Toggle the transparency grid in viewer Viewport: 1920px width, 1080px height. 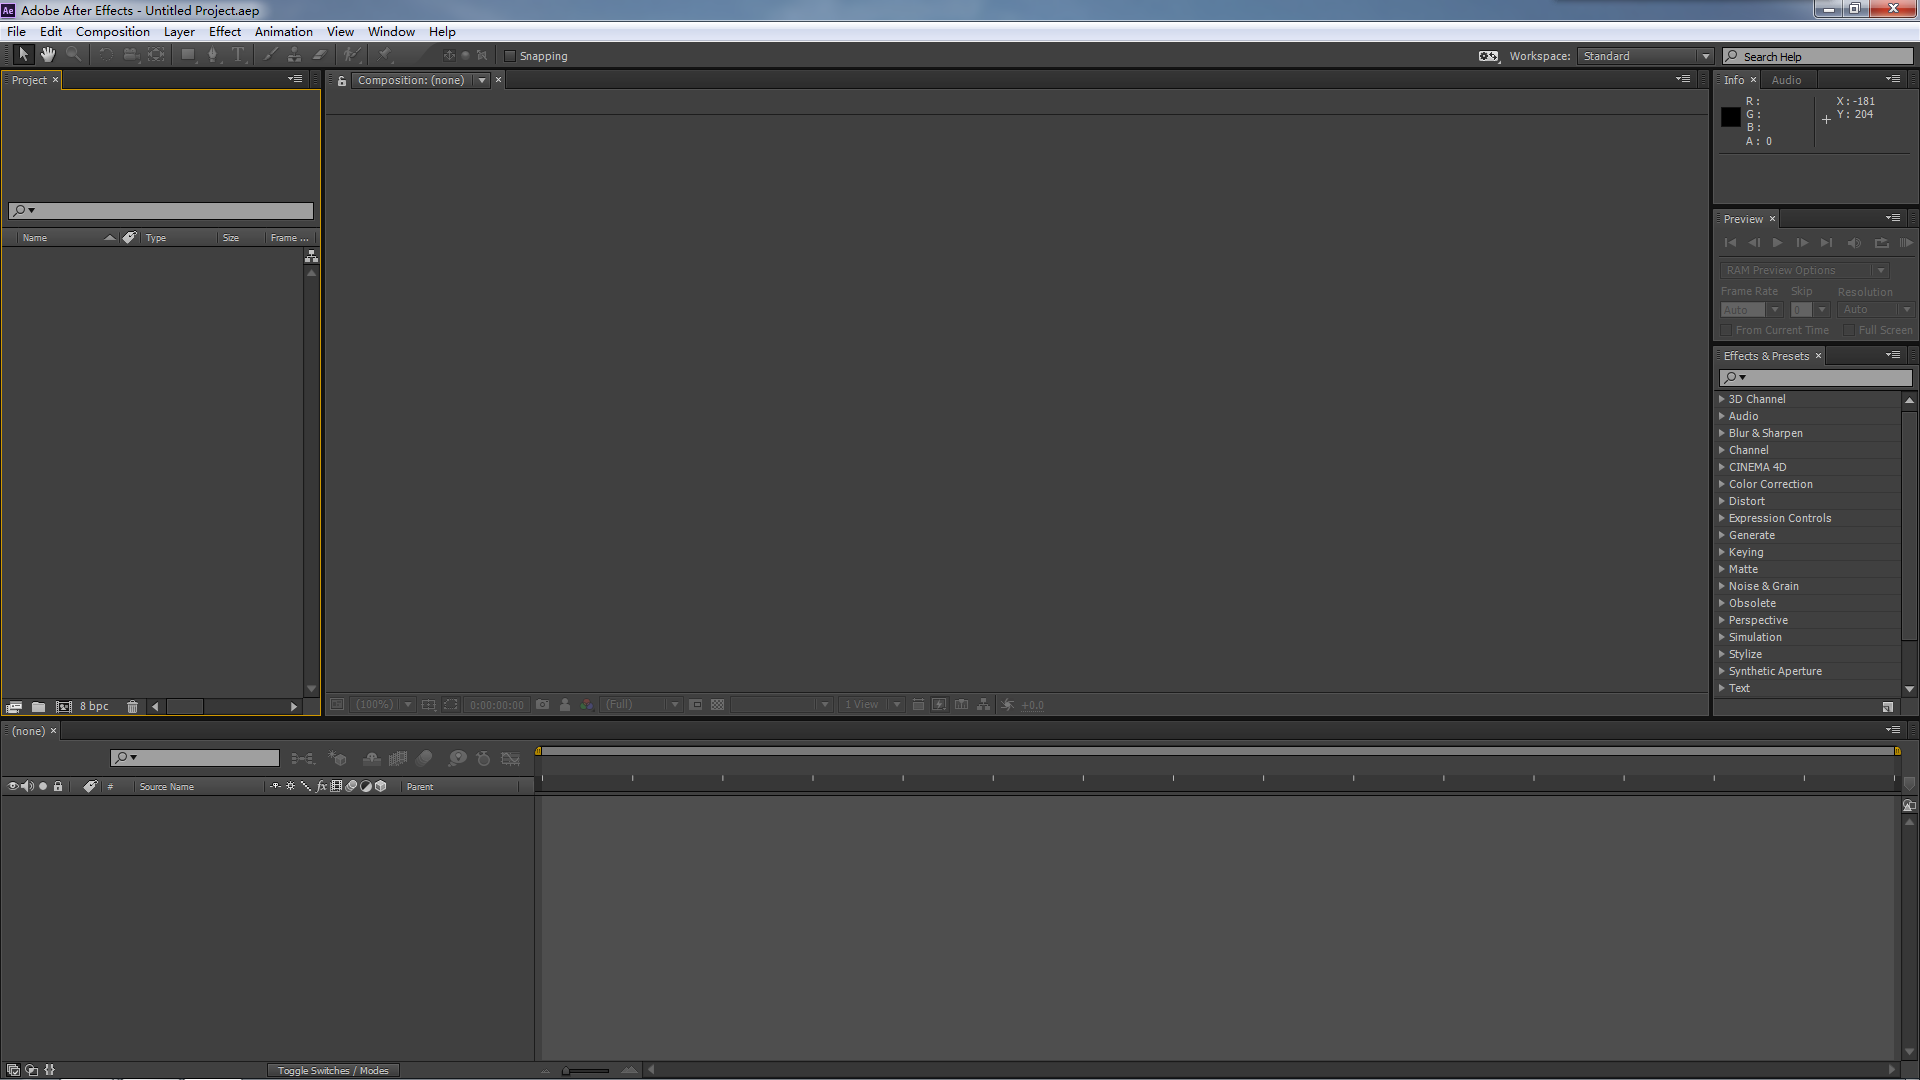(x=717, y=705)
